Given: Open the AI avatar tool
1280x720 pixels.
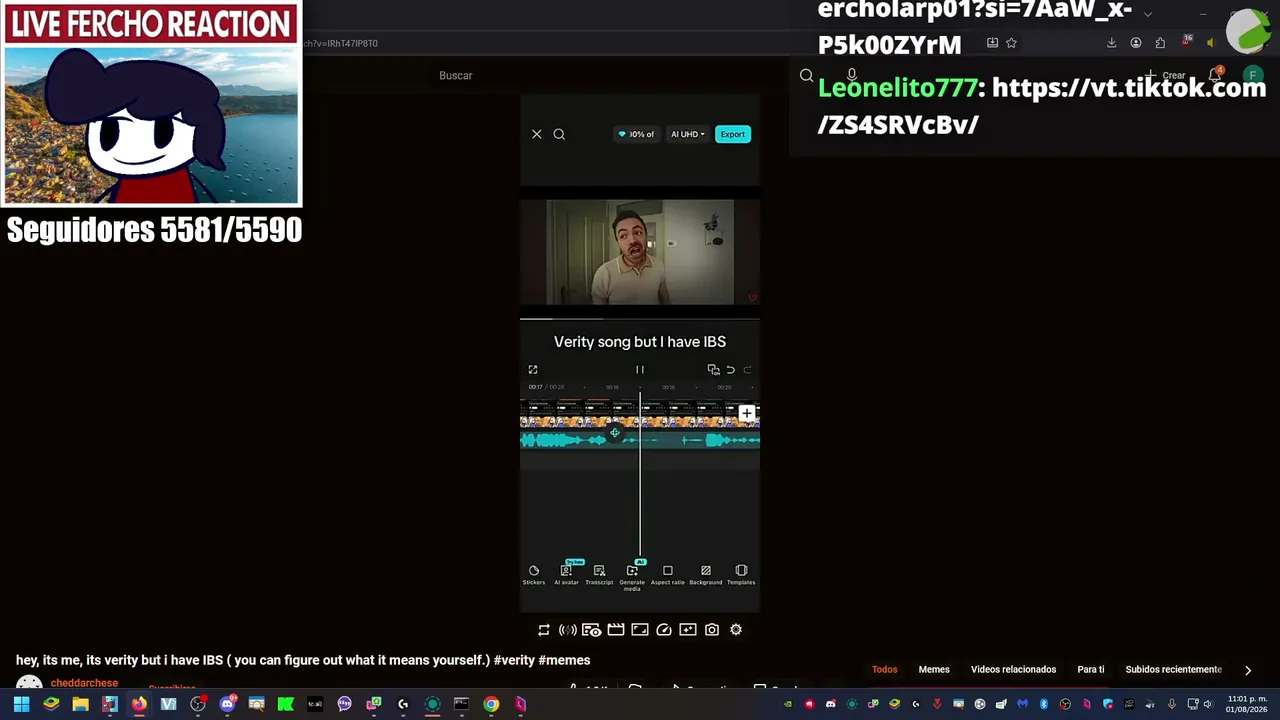Looking at the screenshot, I should pos(566,575).
